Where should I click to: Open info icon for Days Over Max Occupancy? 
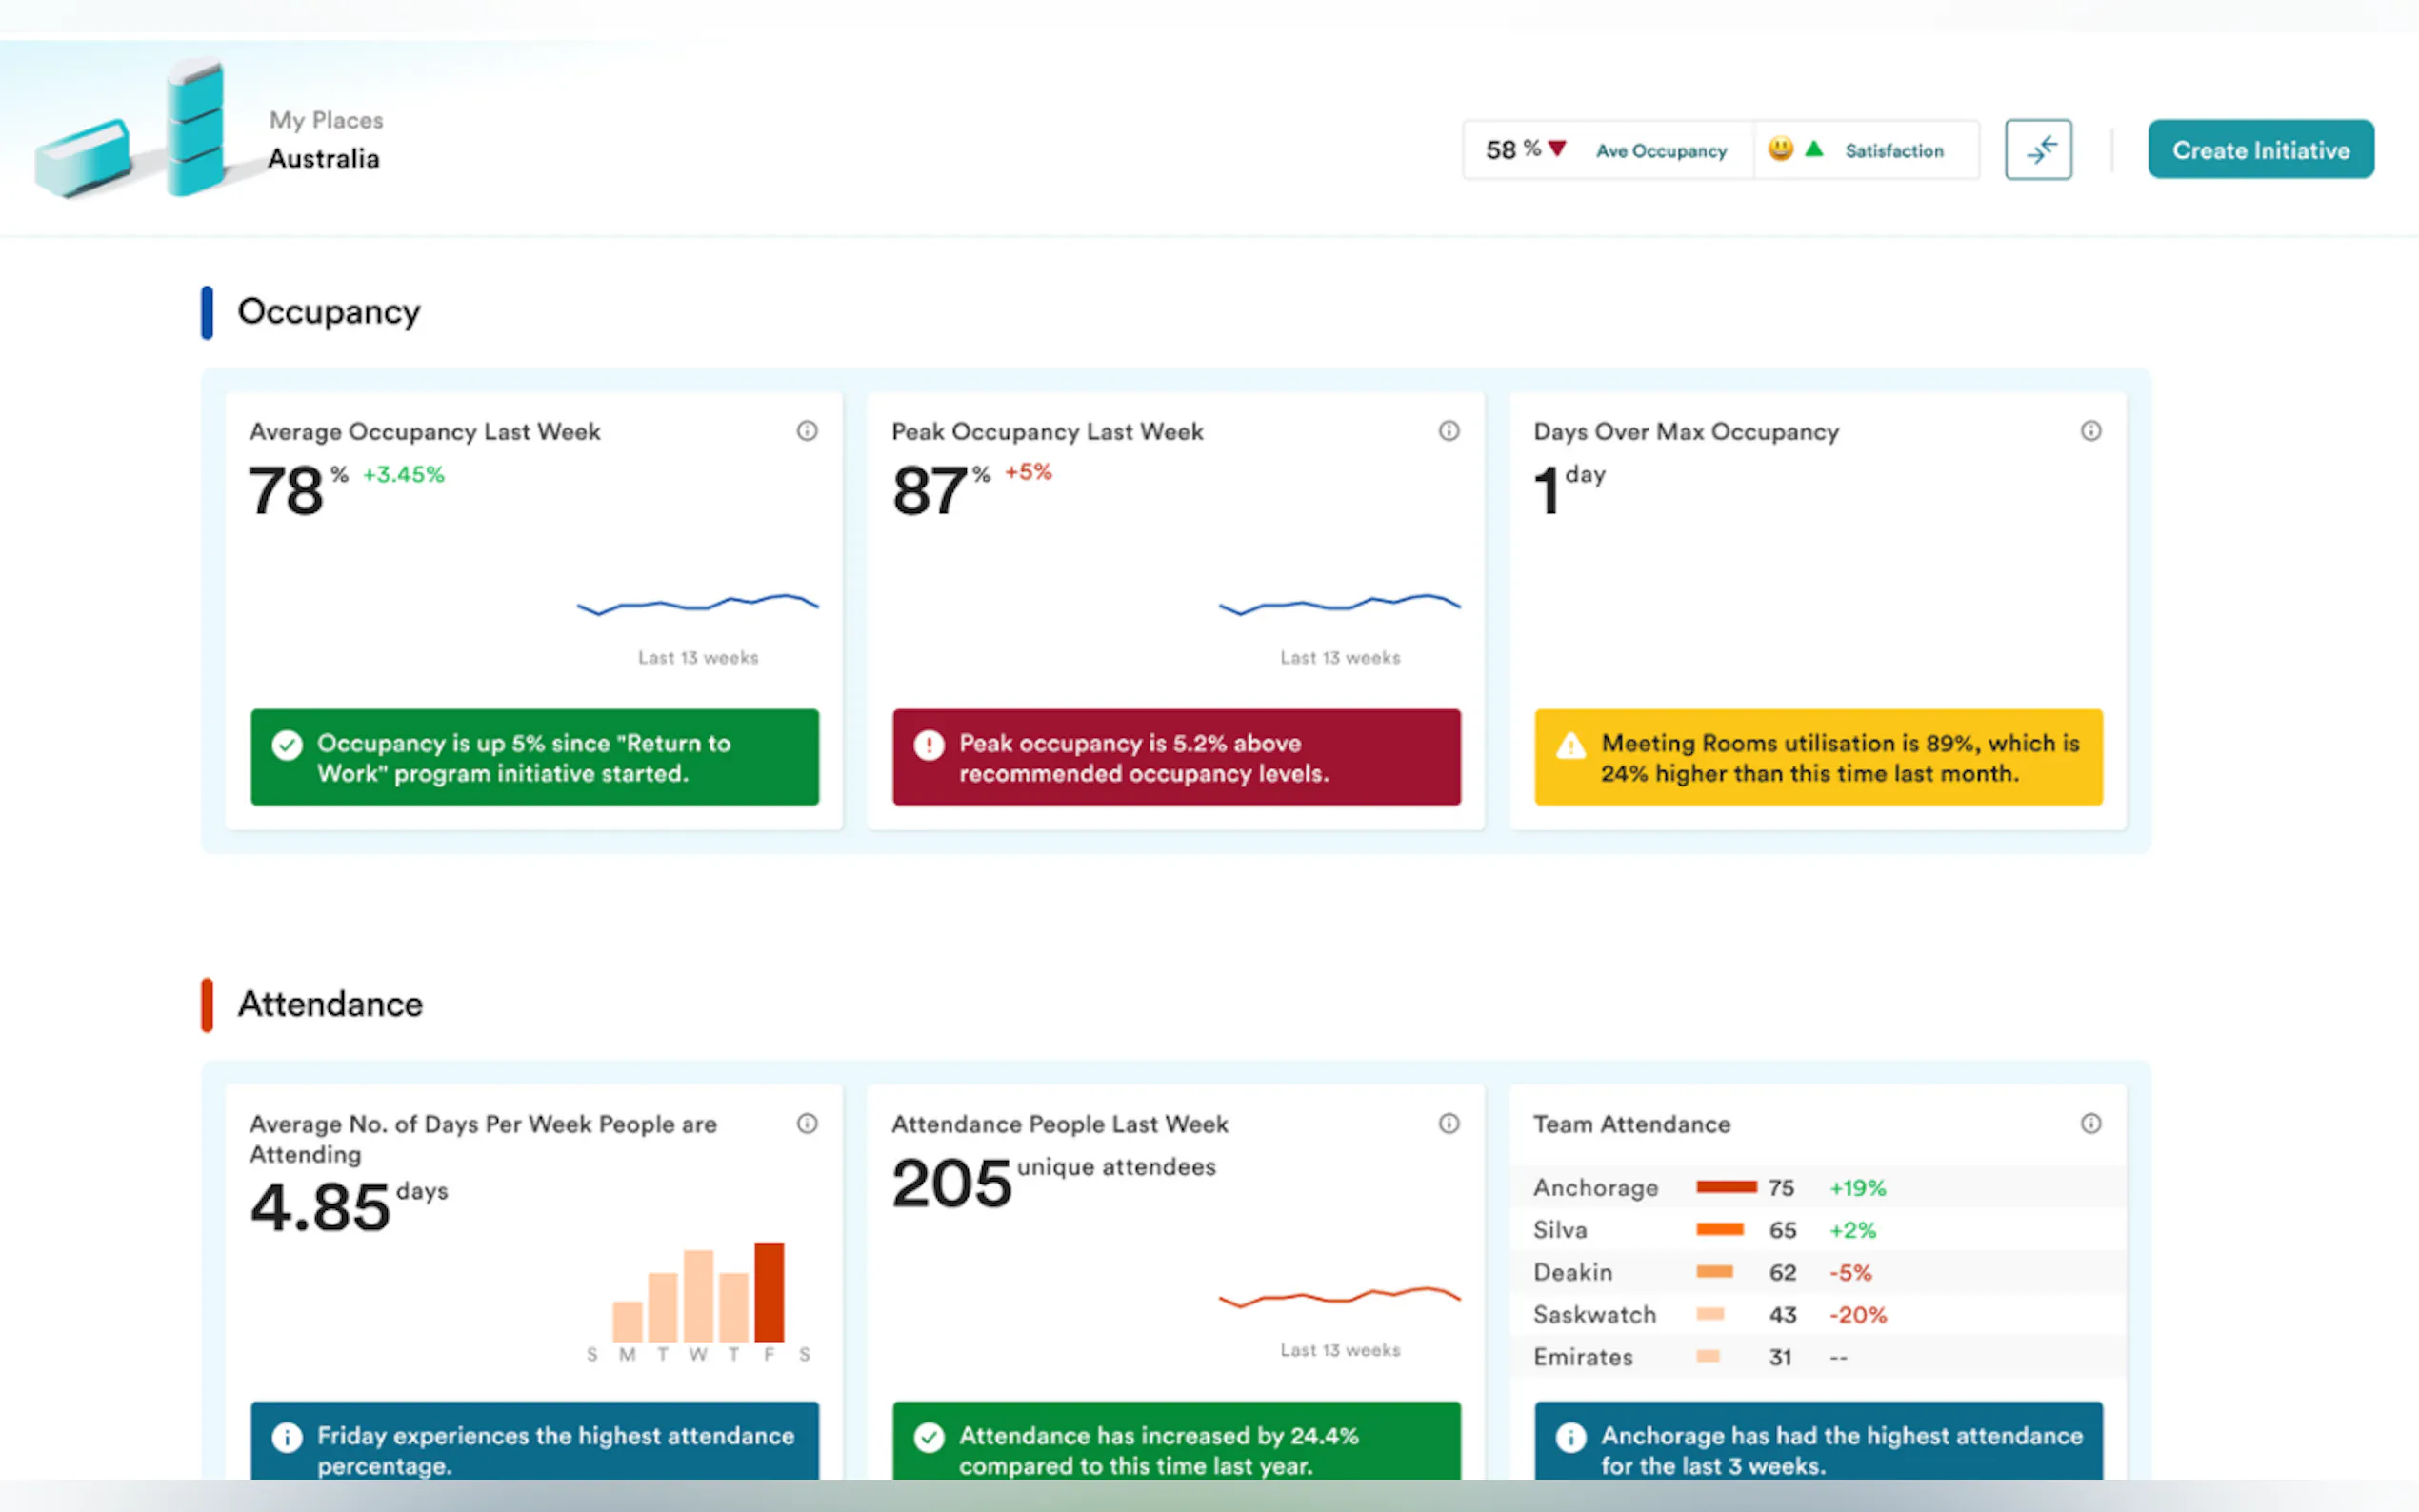pyautogui.click(x=2090, y=431)
